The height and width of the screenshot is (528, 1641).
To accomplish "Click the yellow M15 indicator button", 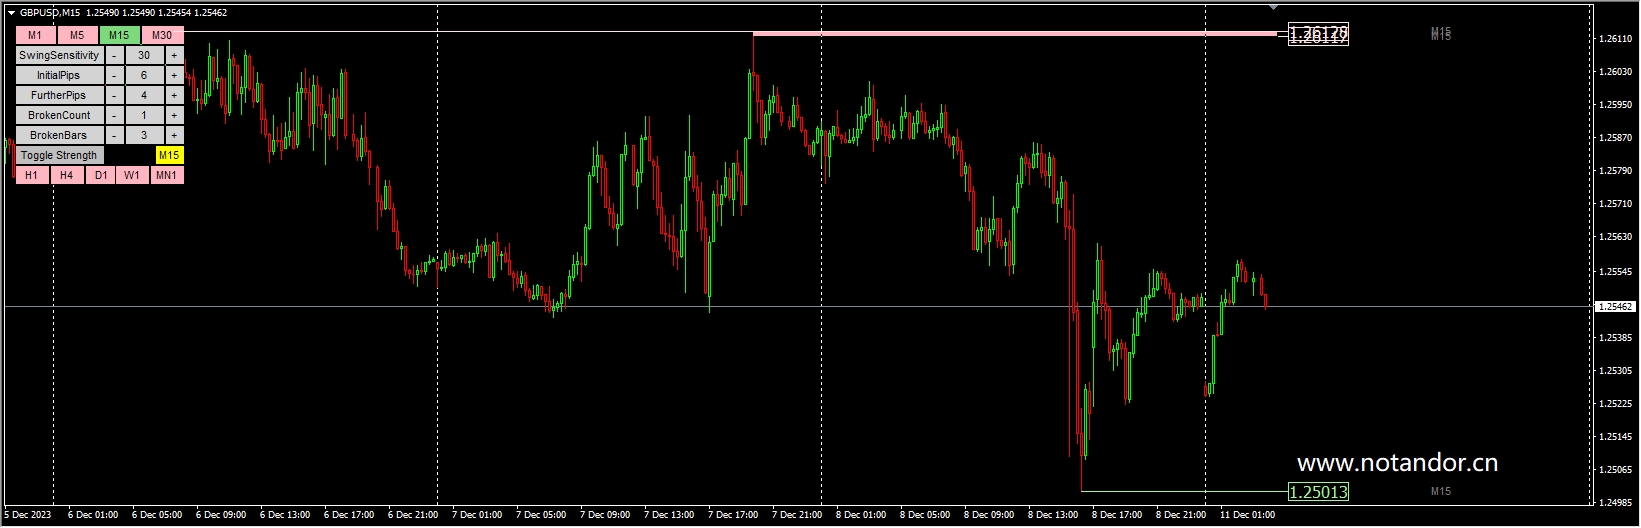I will pyautogui.click(x=169, y=155).
